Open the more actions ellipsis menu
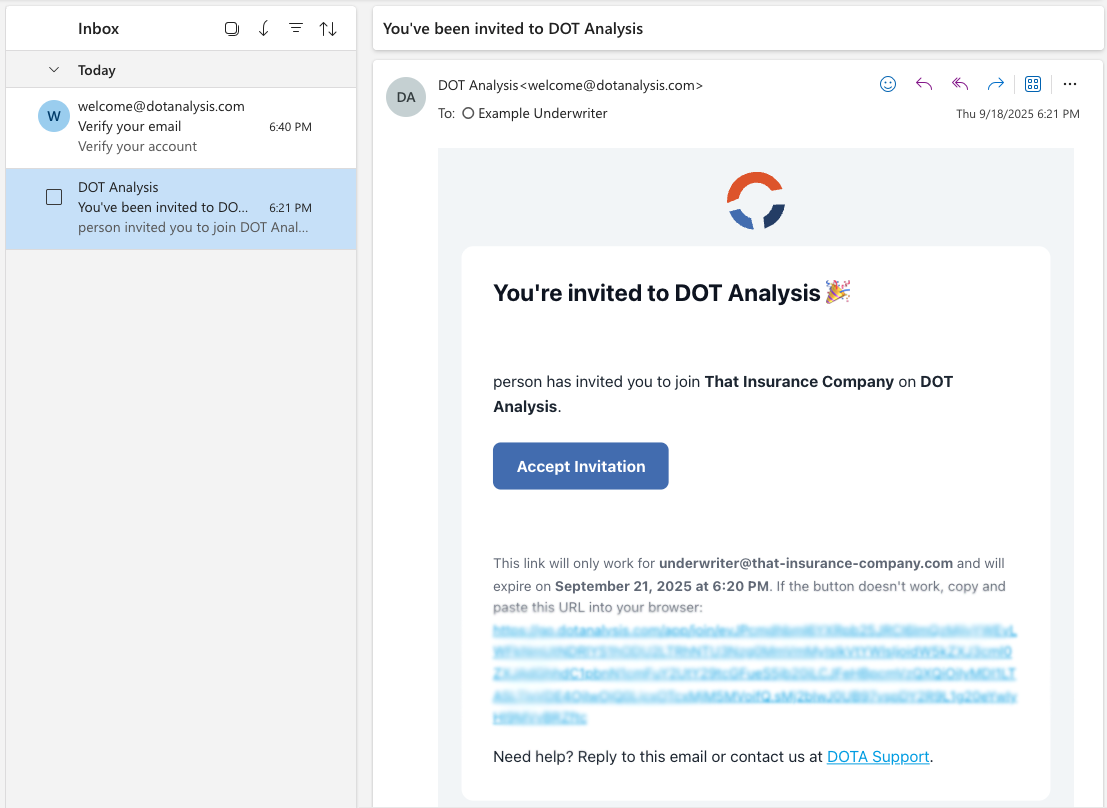 pyautogui.click(x=1069, y=84)
